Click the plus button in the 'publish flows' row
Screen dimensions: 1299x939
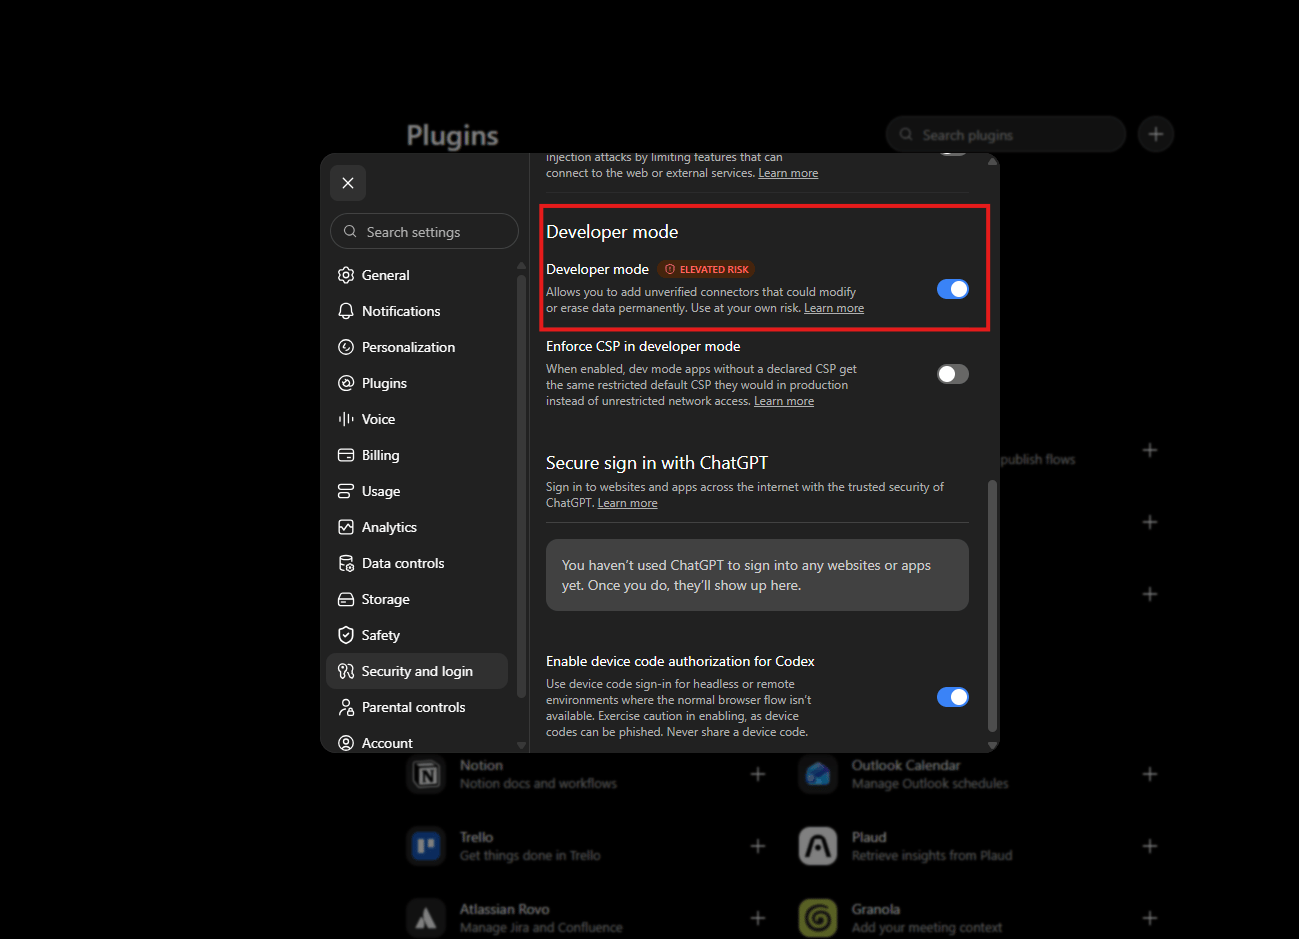pyautogui.click(x=1150, y=450)
